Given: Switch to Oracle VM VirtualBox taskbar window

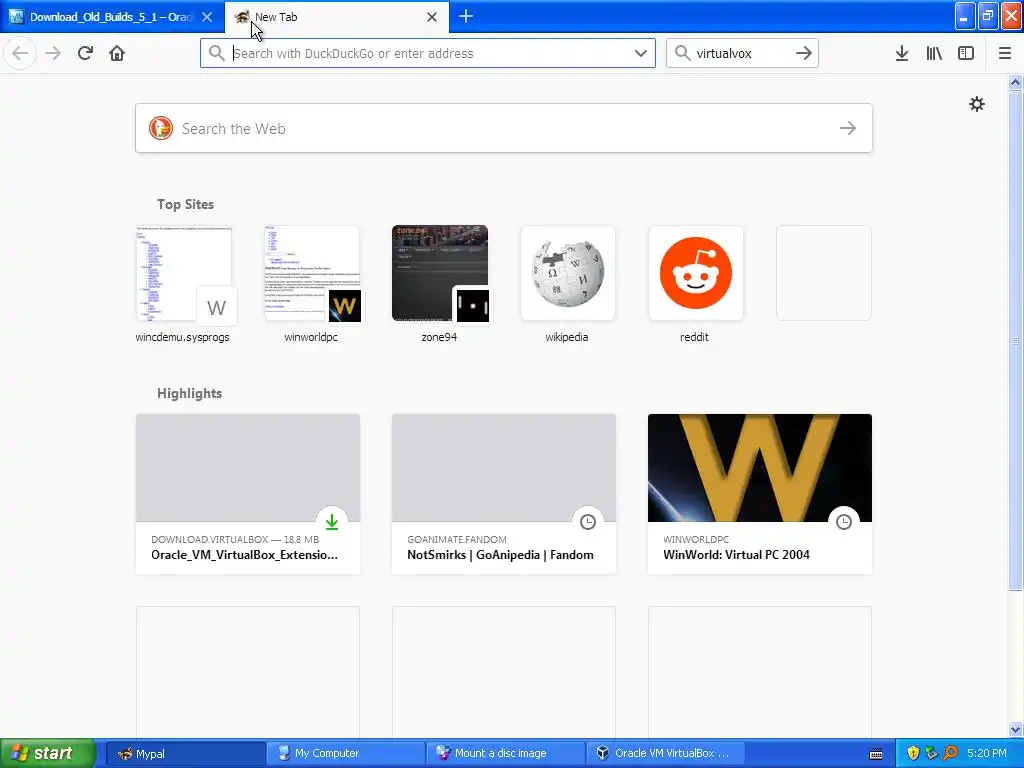Looking at the screenshot, I should coord(667,753).
